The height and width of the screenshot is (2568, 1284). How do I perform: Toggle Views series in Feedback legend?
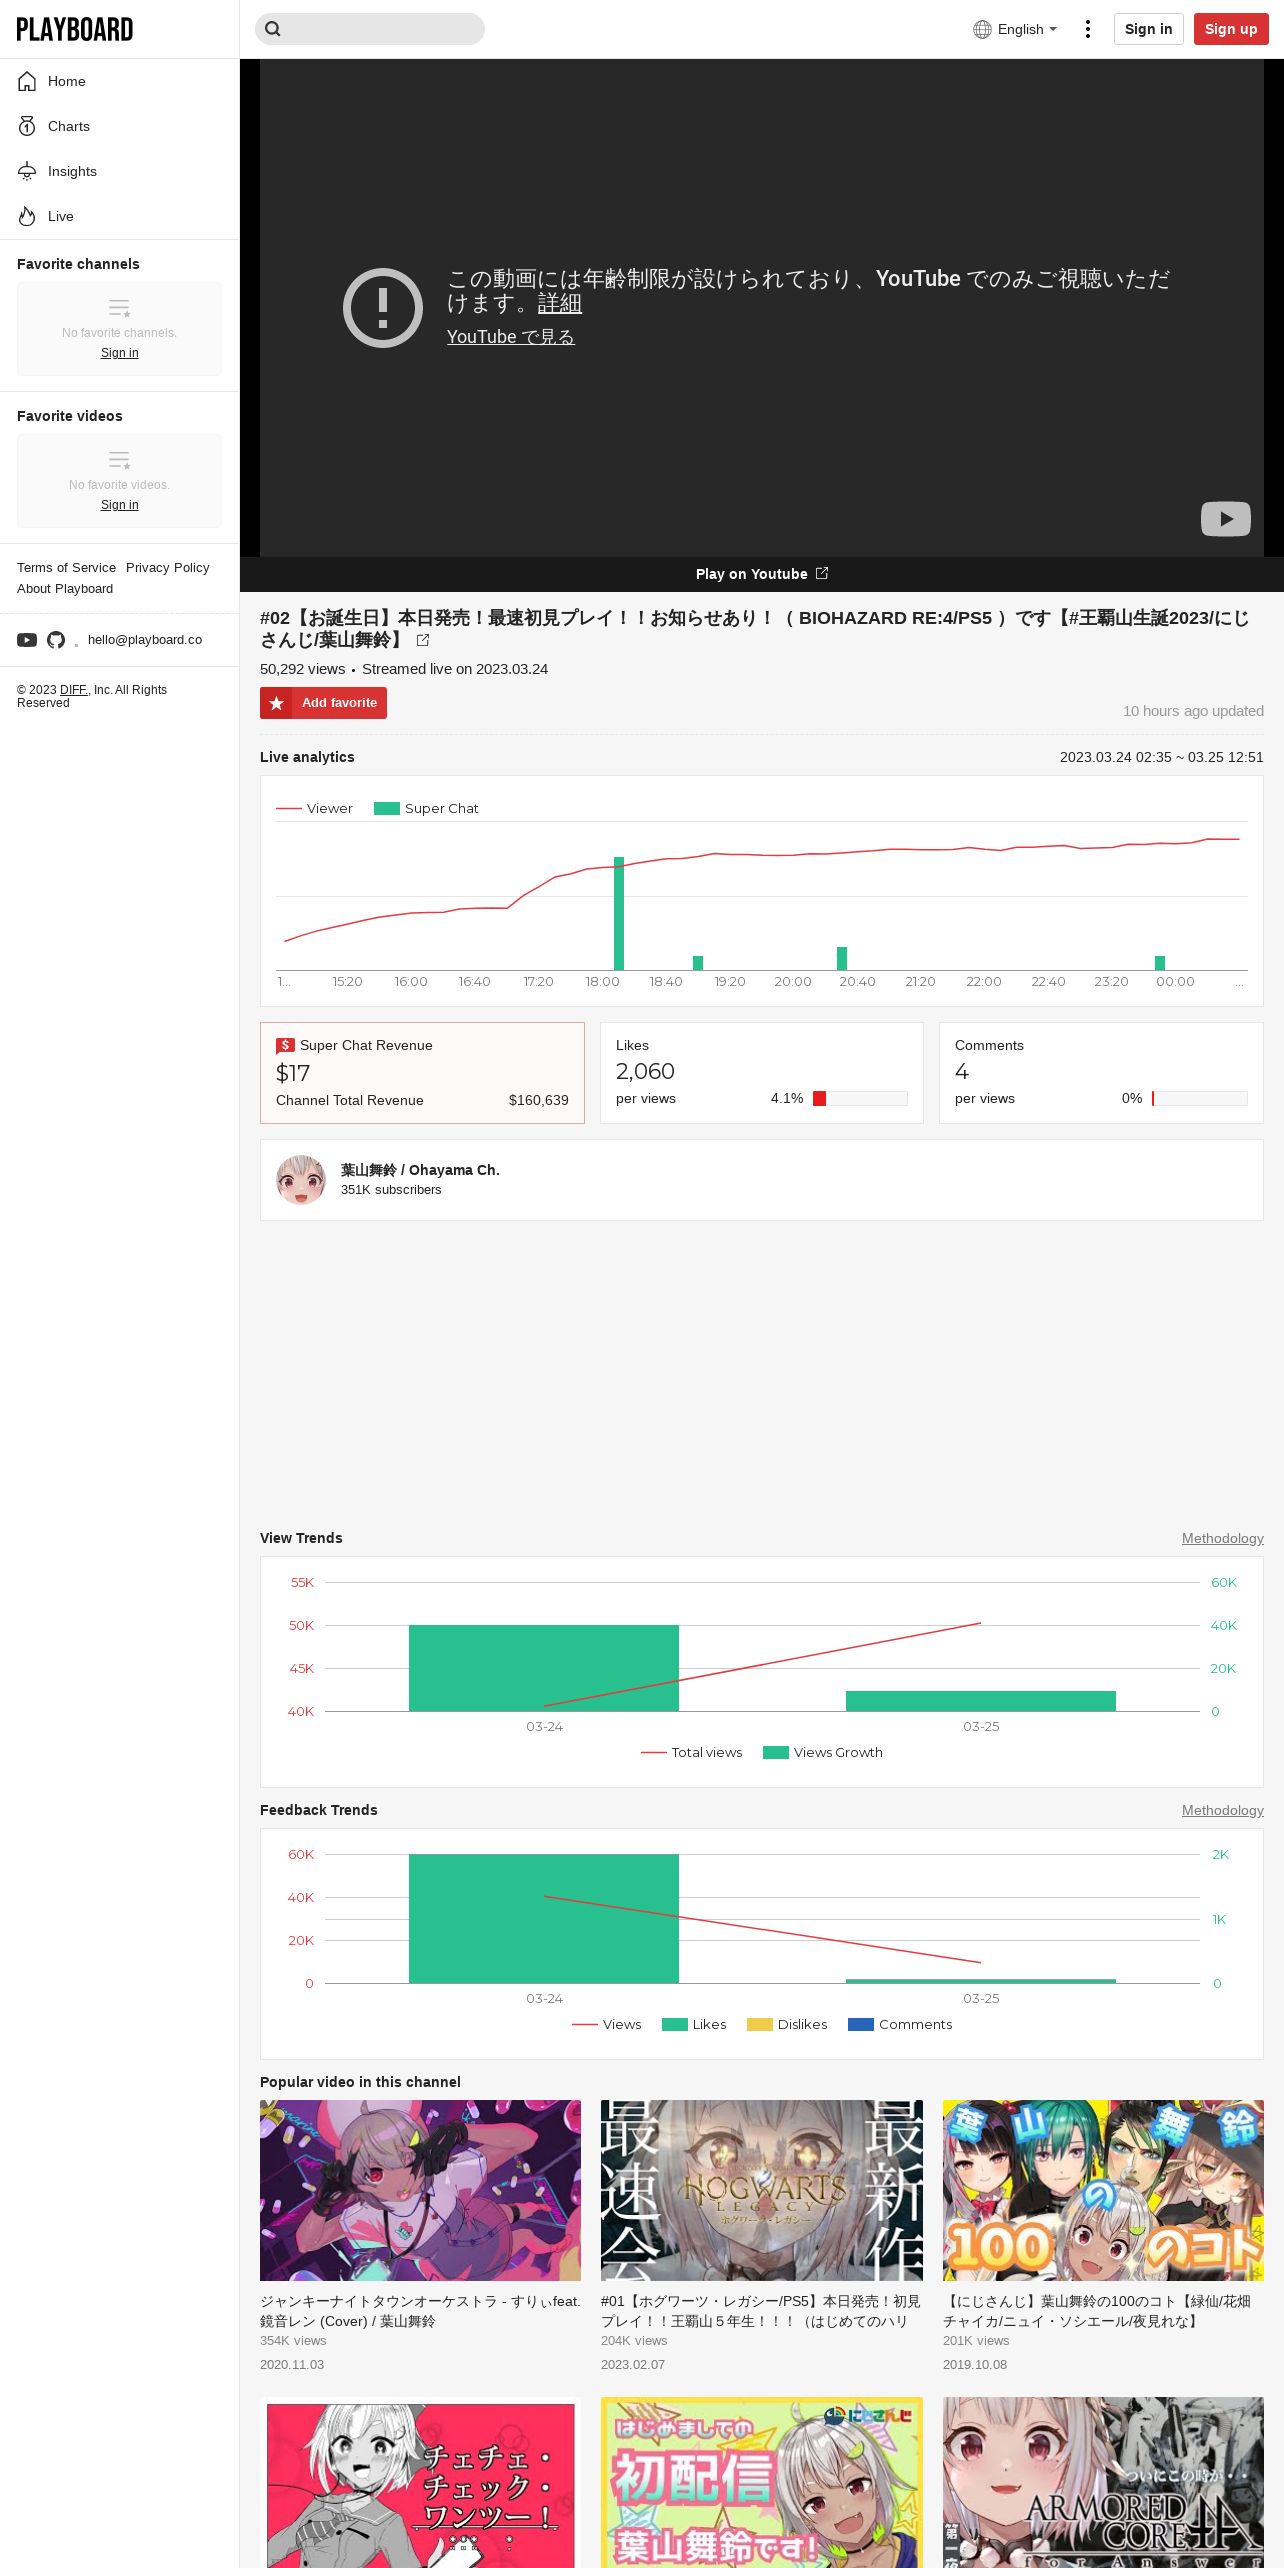point(607,2024)
